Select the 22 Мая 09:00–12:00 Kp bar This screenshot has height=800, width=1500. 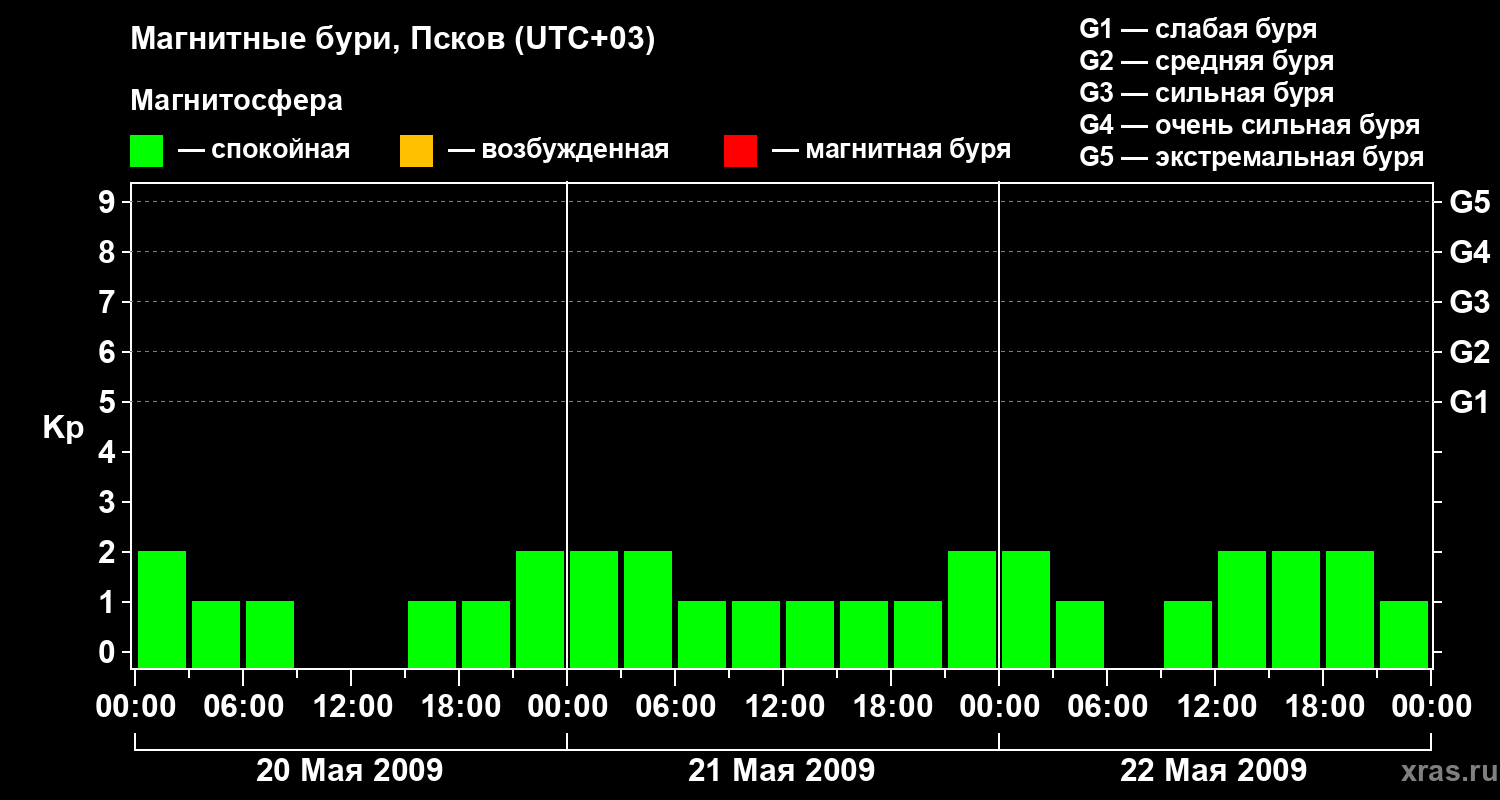coord(1188,634)
